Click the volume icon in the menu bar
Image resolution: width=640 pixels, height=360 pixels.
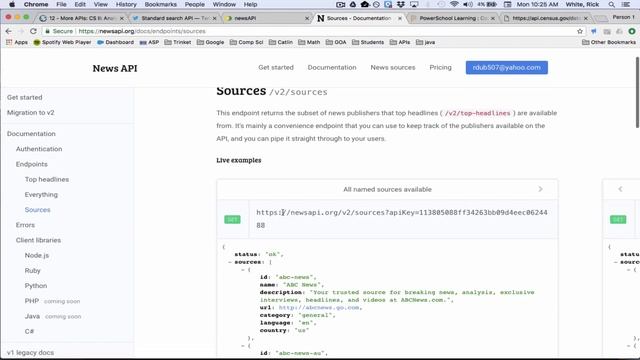[468, 4]
